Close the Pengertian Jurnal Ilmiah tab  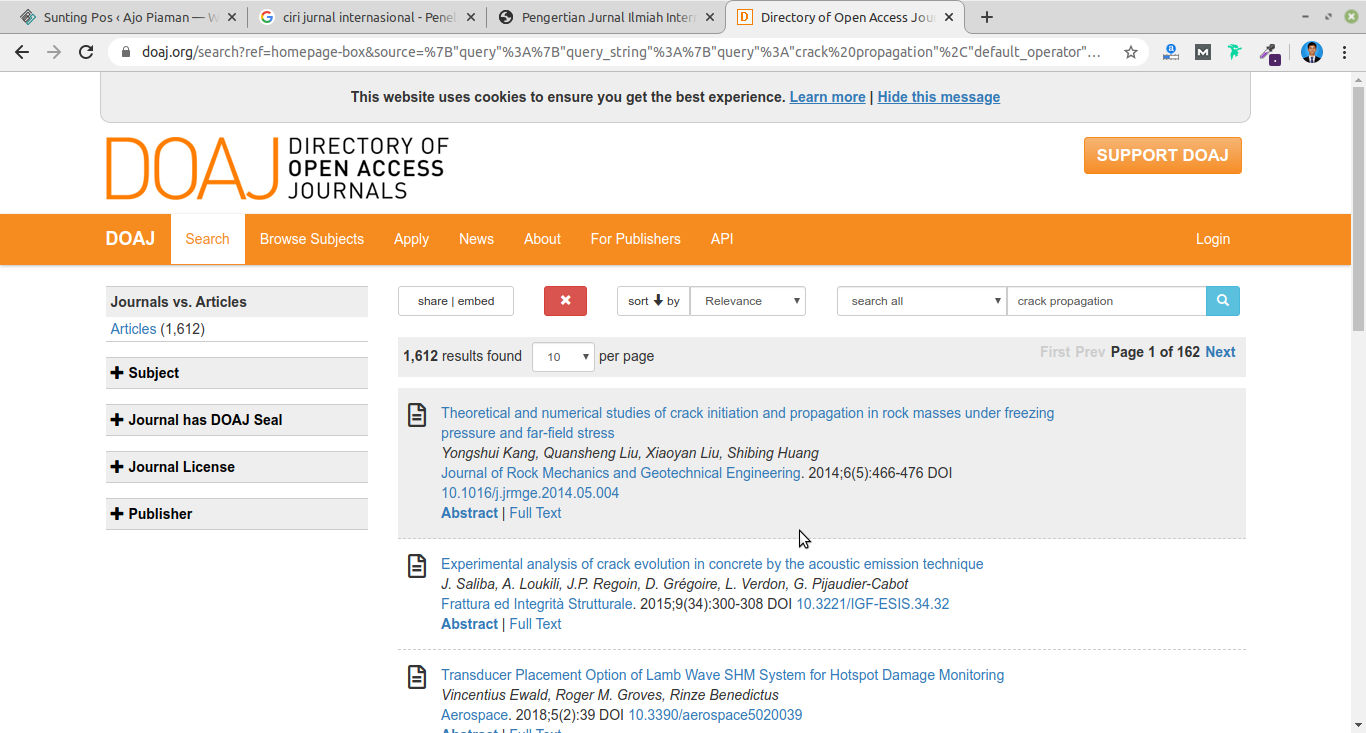[710, 17]
